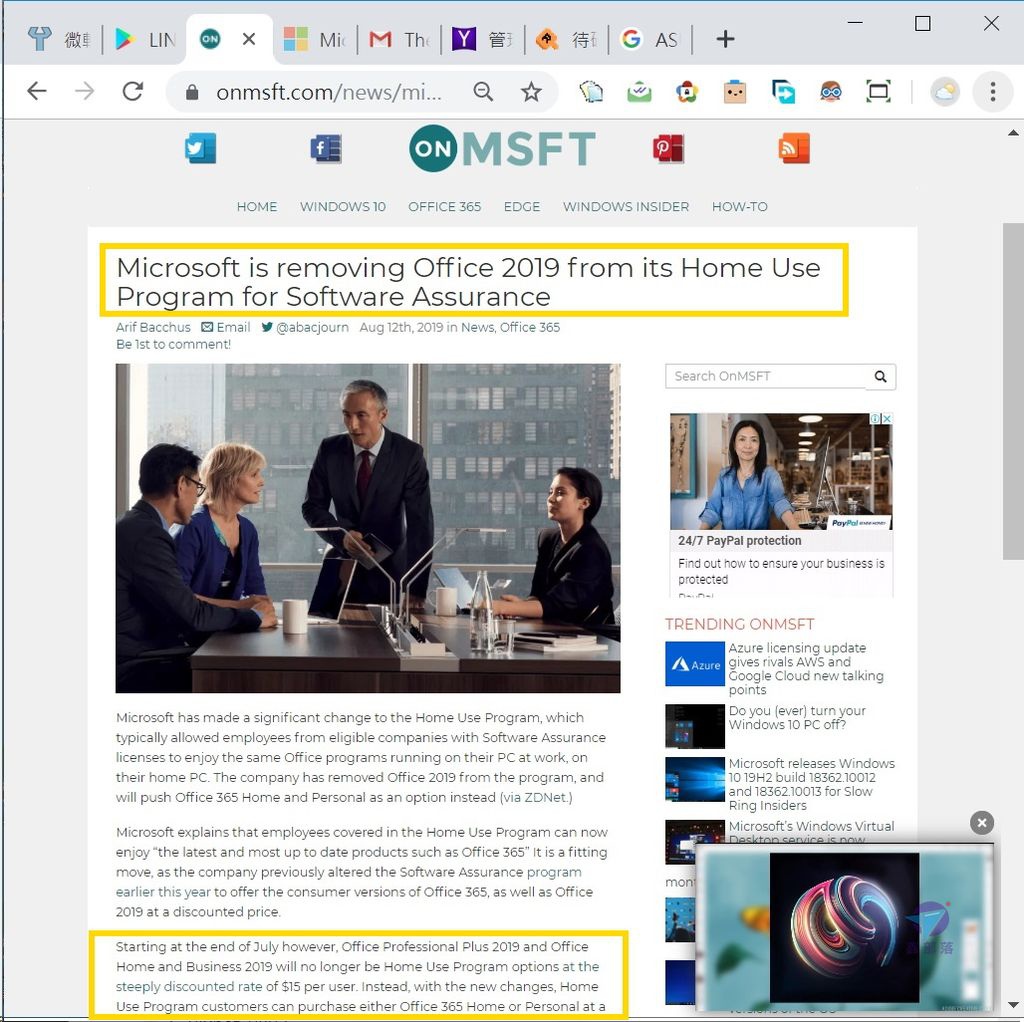Click the OnMSFT site logo
The height and width of the screenshot is (1022, 1024).
[502, 148]
